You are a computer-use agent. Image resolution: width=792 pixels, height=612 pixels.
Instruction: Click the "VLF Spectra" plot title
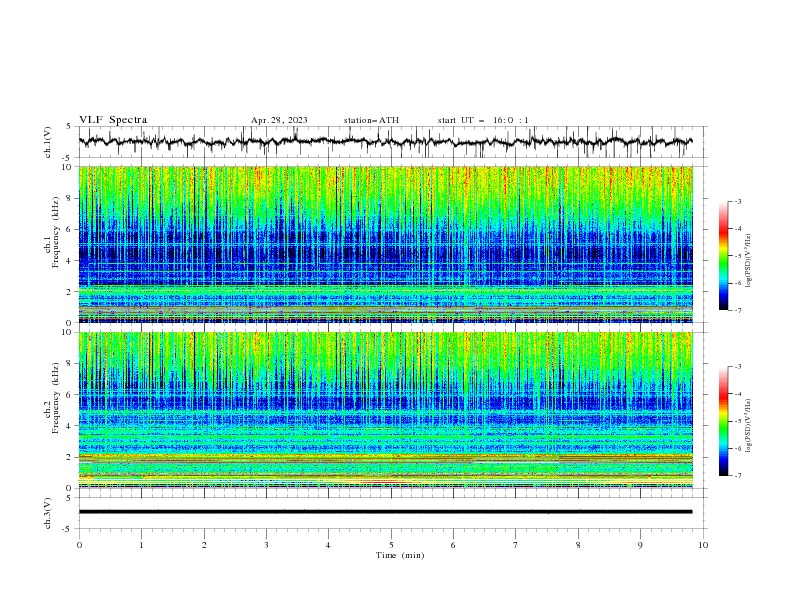coord(113,120)
